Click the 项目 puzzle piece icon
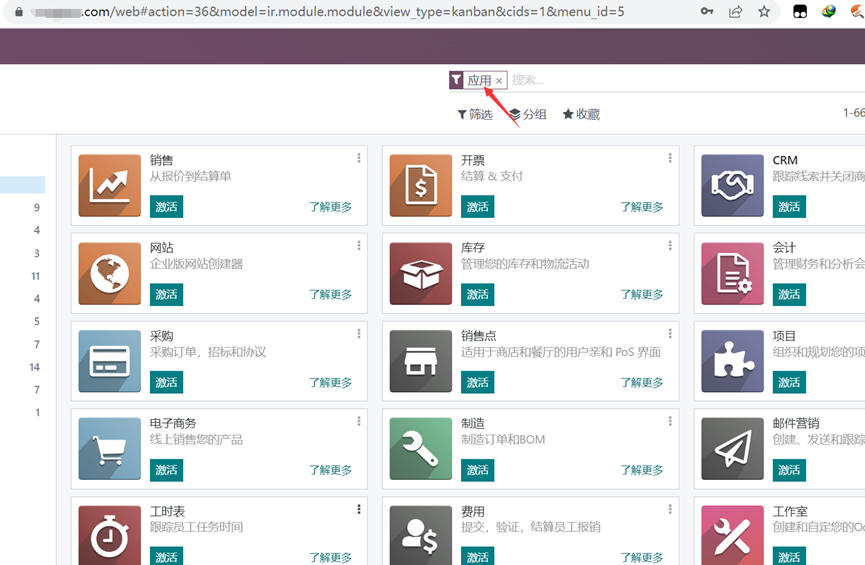 (x=733, y=361)
